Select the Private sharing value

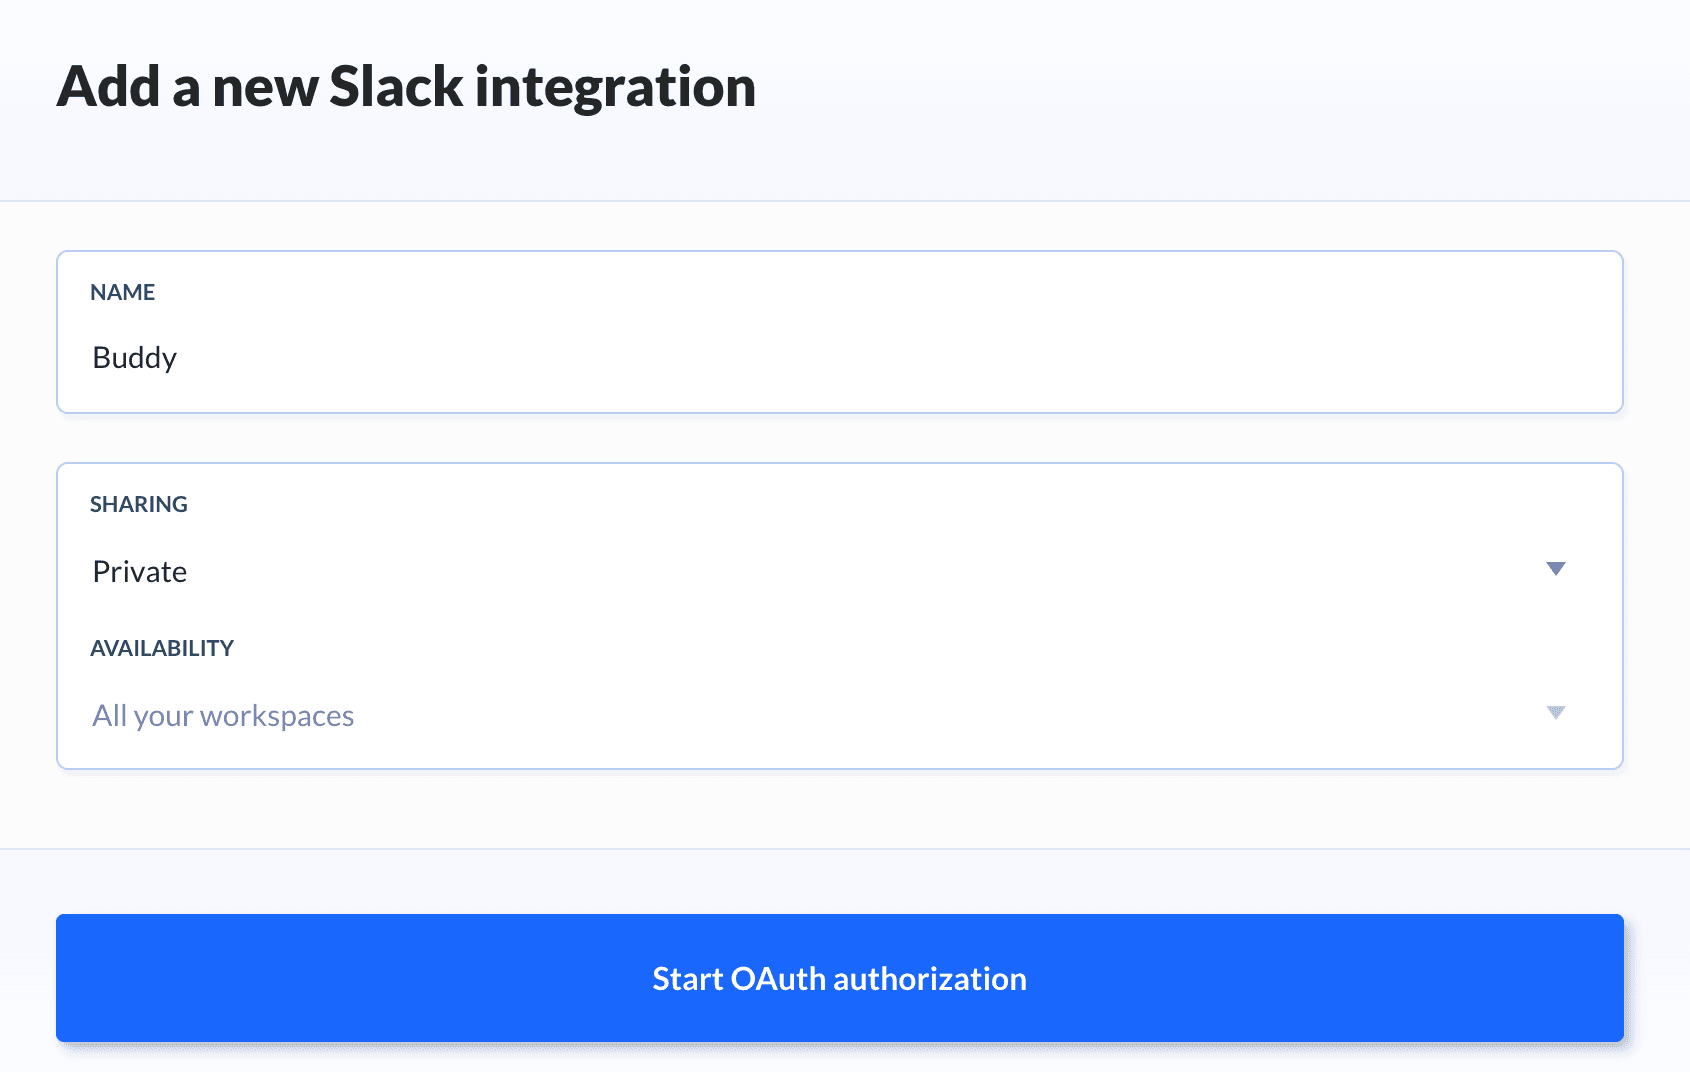(140, 572)
